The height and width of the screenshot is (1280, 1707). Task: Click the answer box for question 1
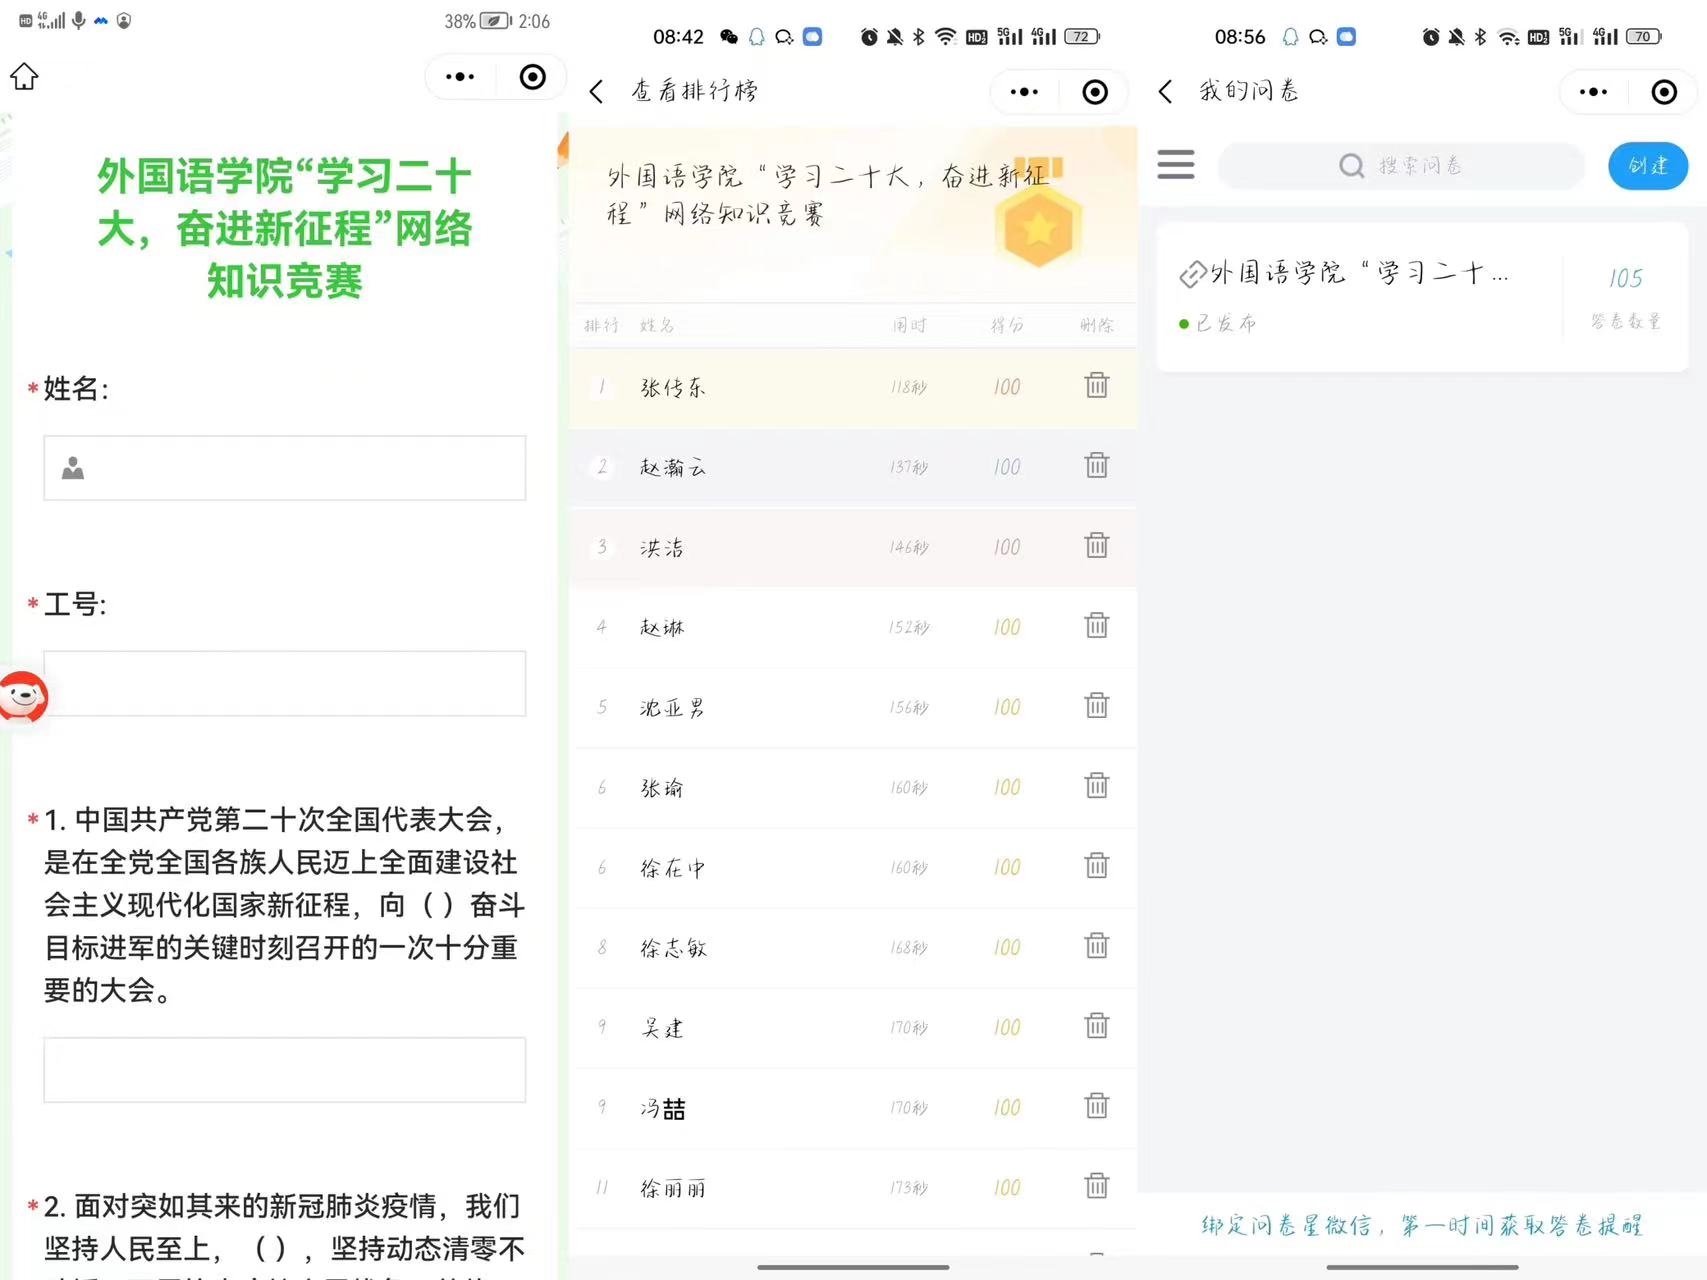point(285,1070)
